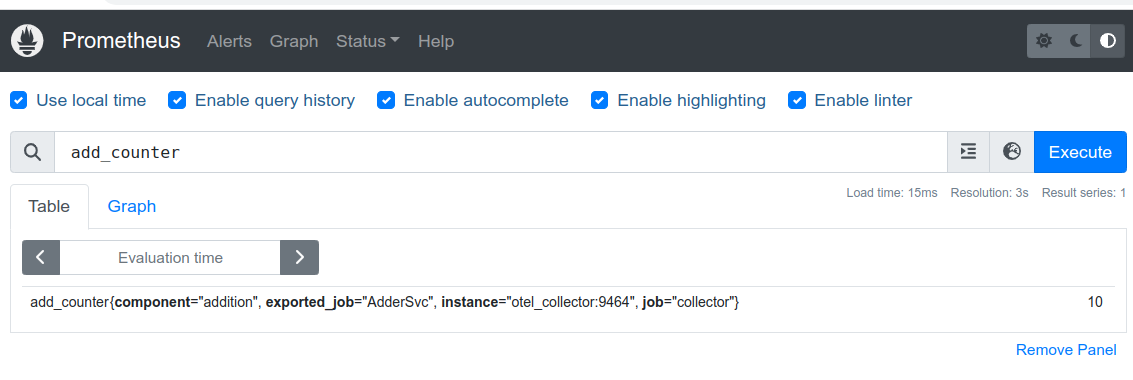The height and width of the screenshot is (380, 1133).
Task: Select the auto contrast theme icon
Action: coord(1108,40)
